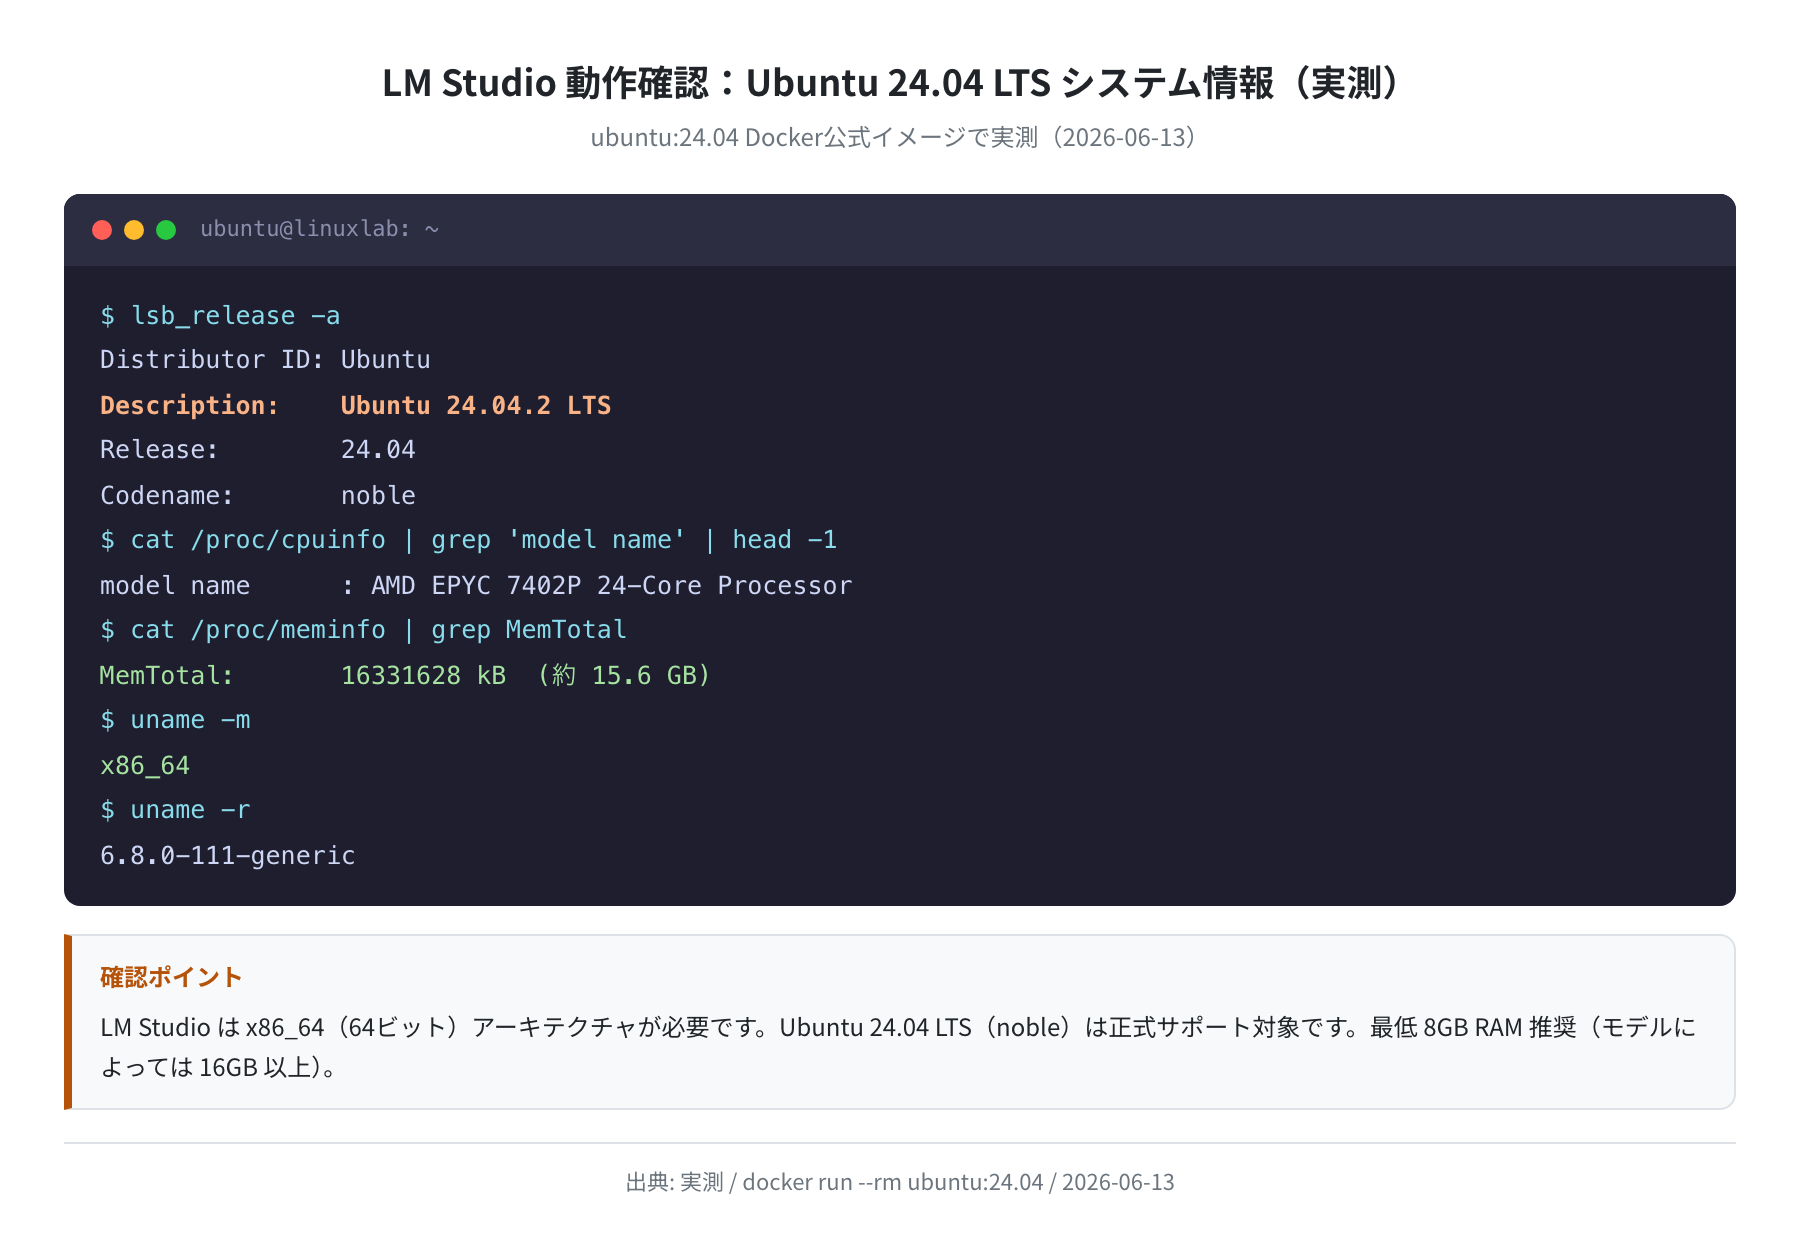
Task: Click the yellow minimize dot in terminal header
Action: (x=134, y=230)
